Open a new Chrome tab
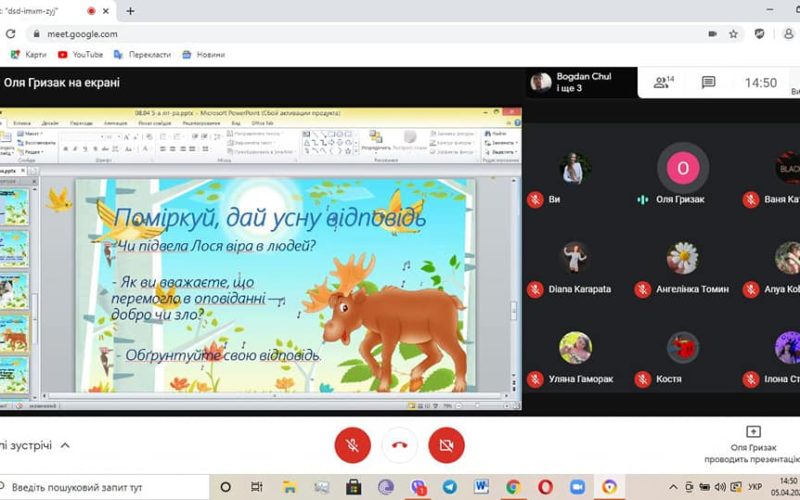Screen dimensions: 800x500 130,11
